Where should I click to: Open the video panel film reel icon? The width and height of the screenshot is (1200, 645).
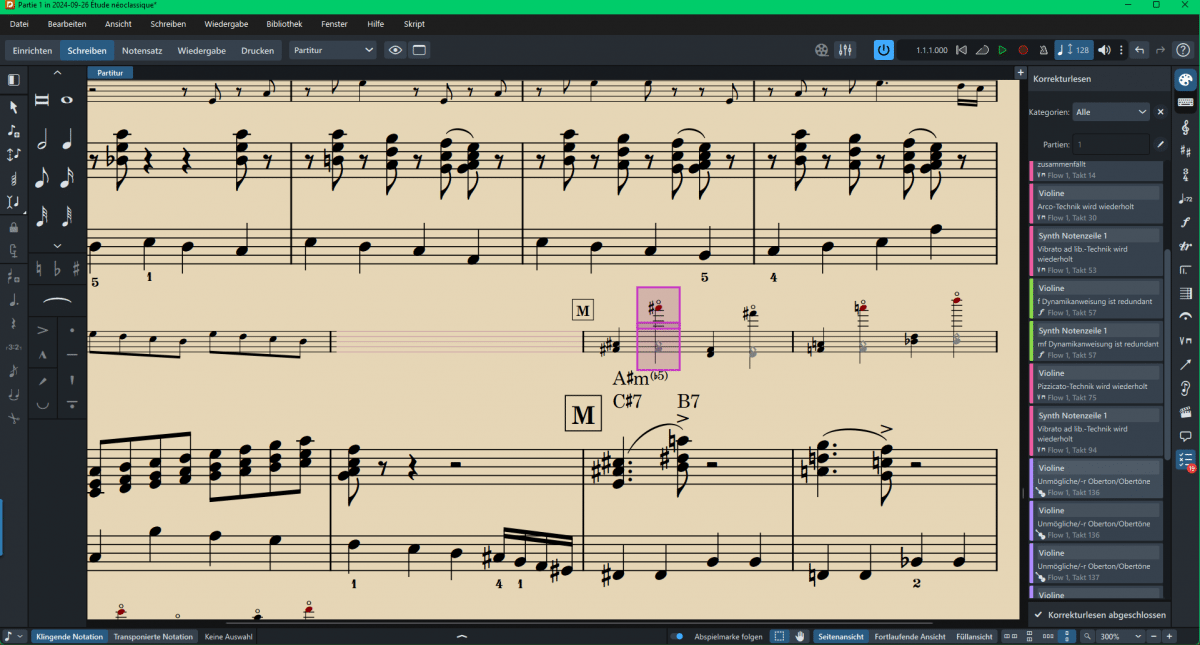click(x=1185, y=412)
